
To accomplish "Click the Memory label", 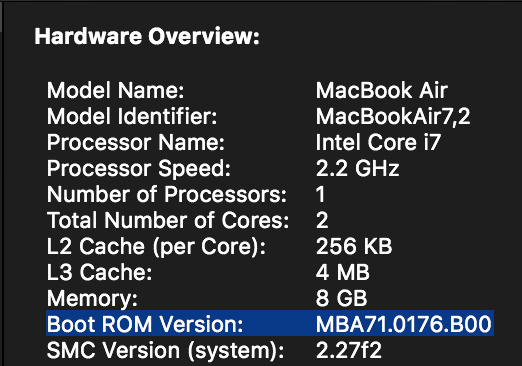I will click(92, 298).
